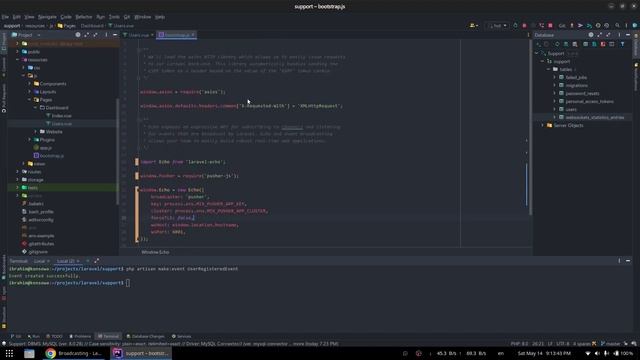The image size is (640, 360).
Task: Open the application launcher grid icon
Action: coord(9,353)
